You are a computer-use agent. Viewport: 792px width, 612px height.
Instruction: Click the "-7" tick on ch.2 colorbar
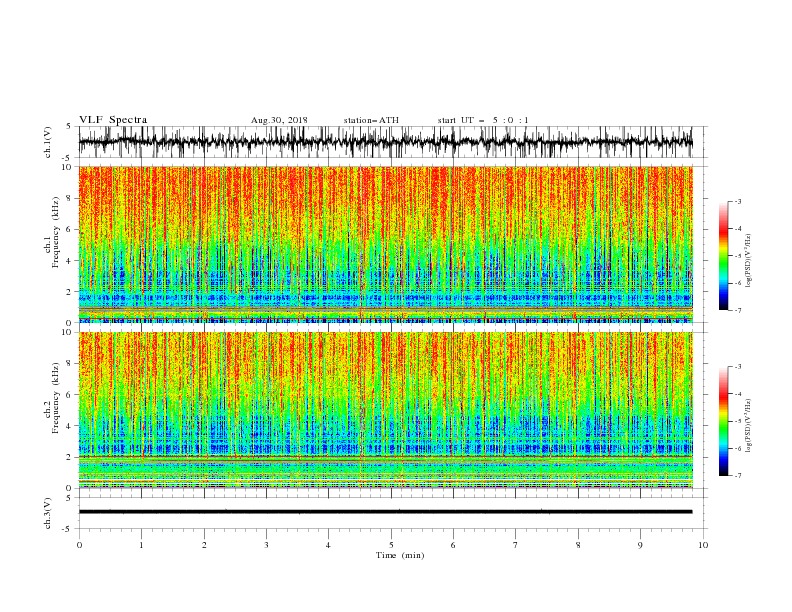tap(737, 476)
